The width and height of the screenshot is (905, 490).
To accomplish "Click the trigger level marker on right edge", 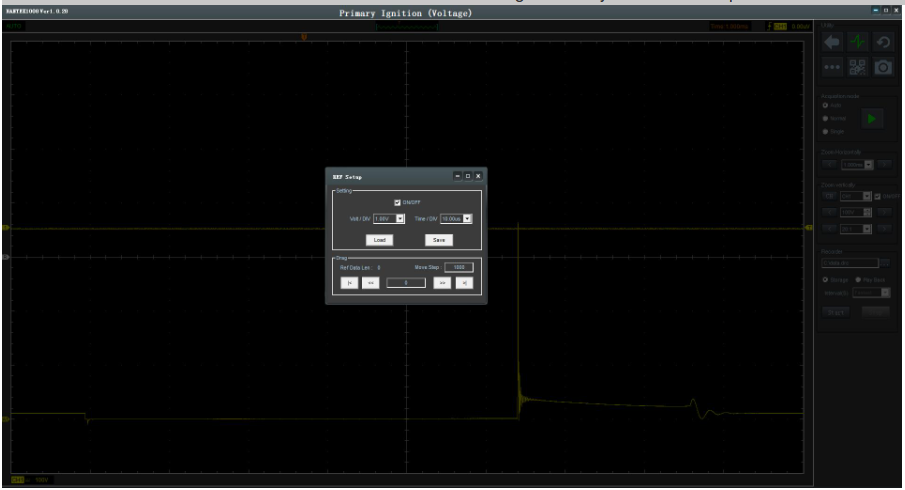I will point(809,228).
